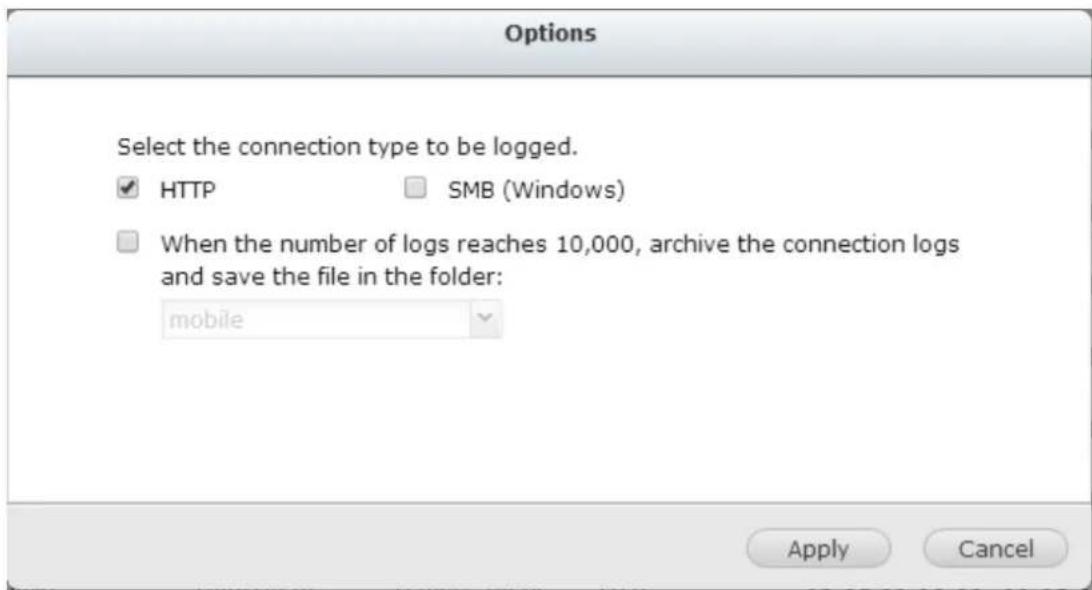The width and height of the screenshot is (1092, 590).
Task: Tick the archive connection logs checkbox
Action: (126, 242)
